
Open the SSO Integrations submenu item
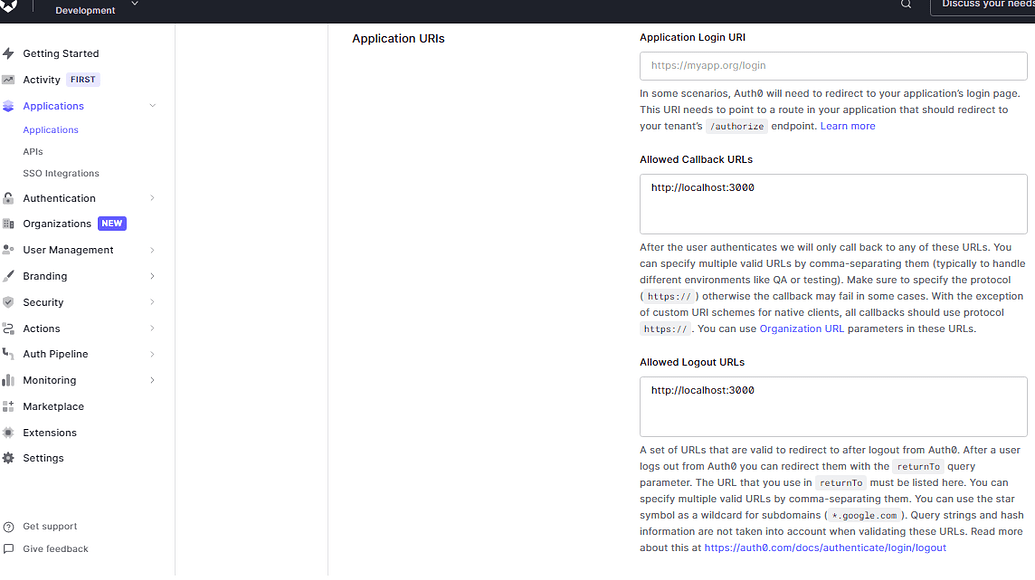coord(61,174)
